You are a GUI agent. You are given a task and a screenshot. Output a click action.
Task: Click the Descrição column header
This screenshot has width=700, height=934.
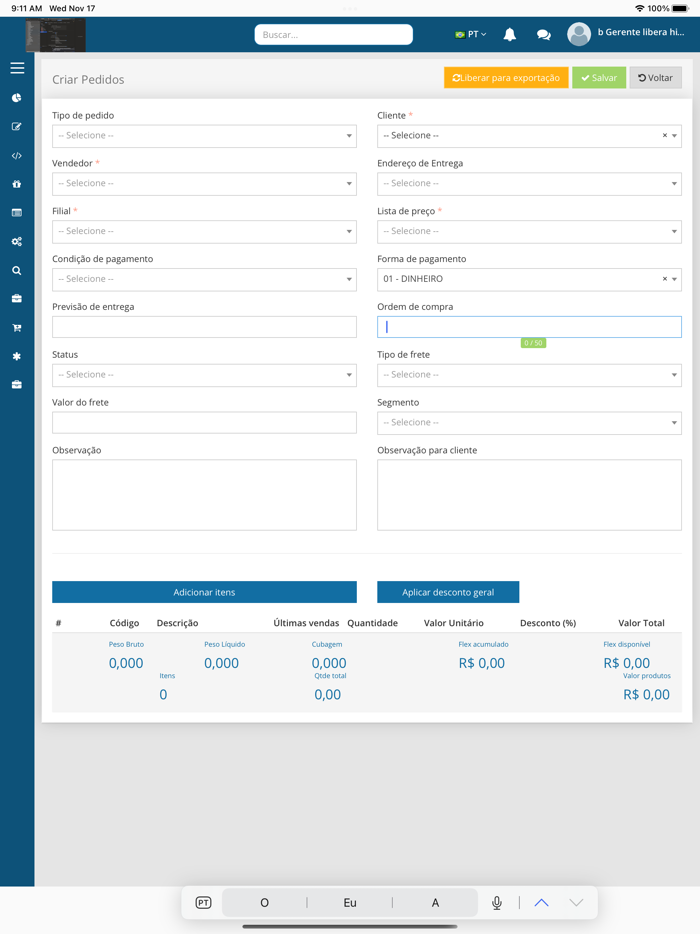click(x=178, y=623)
